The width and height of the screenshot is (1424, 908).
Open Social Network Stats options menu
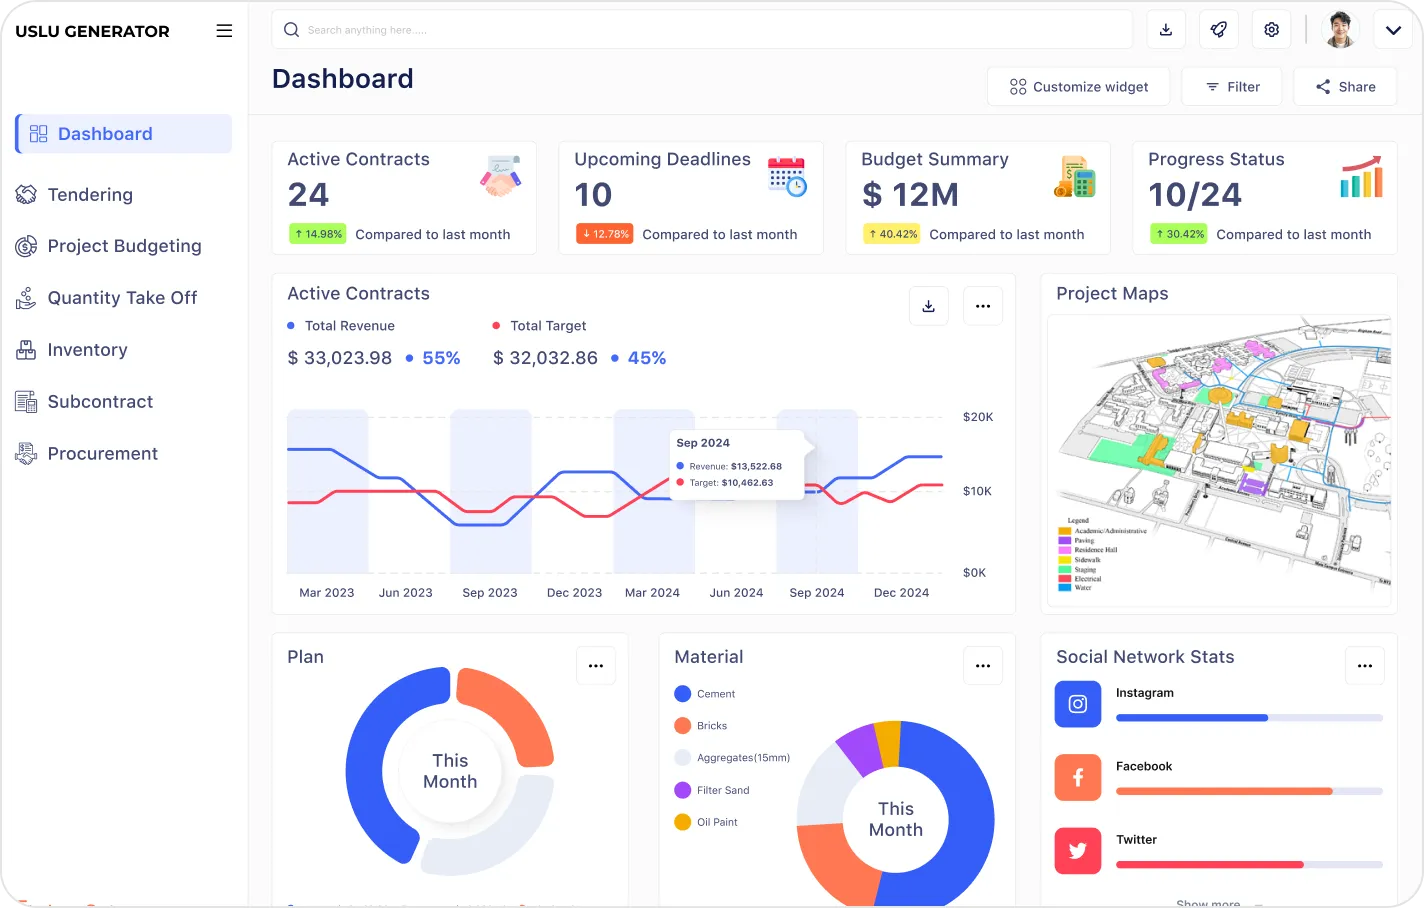(1365, 666)
